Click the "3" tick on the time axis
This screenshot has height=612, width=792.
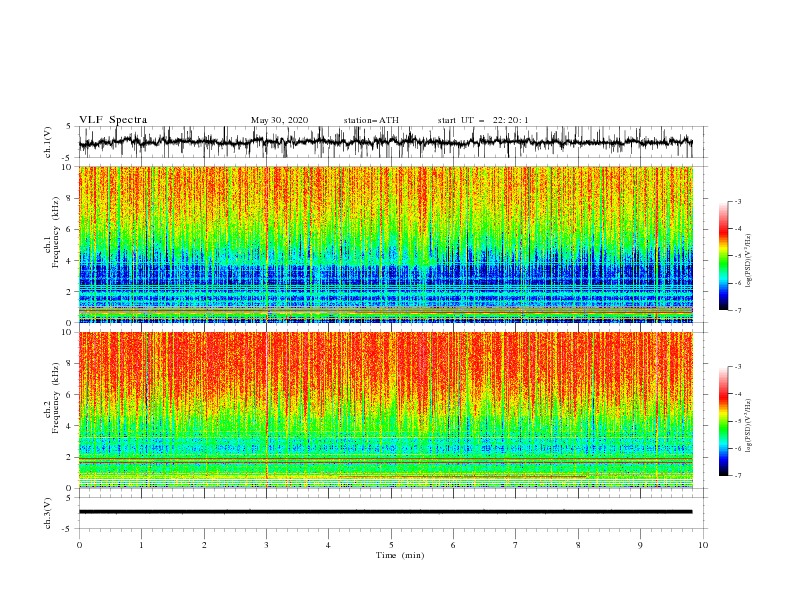click(x=266, y=545)
